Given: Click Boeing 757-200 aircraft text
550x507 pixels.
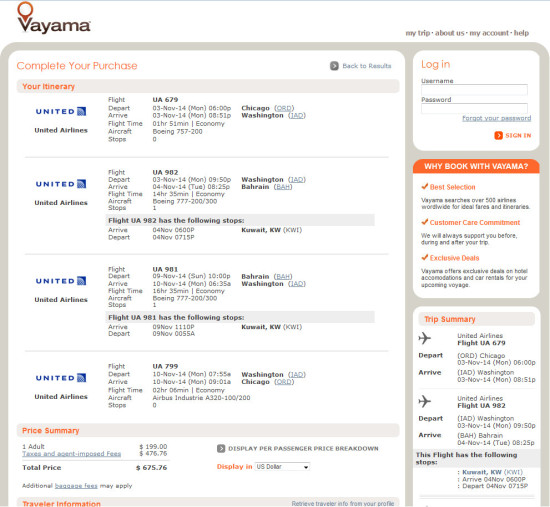Looking at the screenshot, I should coord(177,132).
